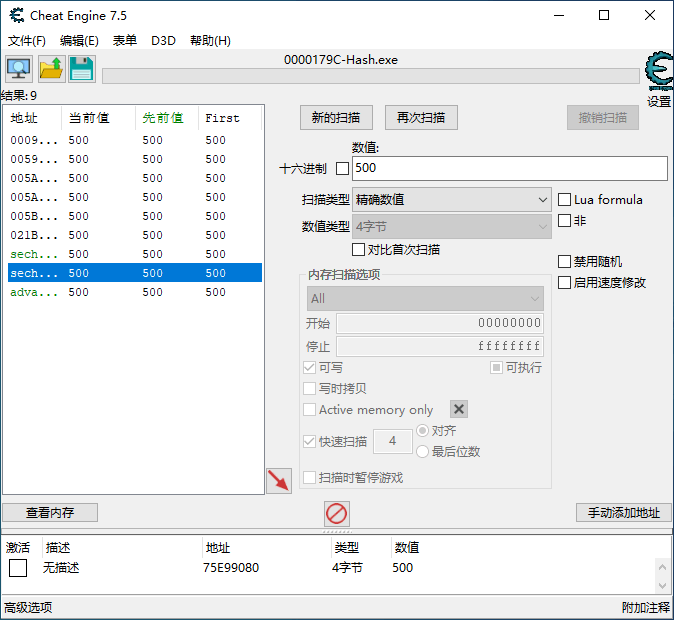Open the memory region dropdown showing All
674x620 pixels.
point(425,298)
